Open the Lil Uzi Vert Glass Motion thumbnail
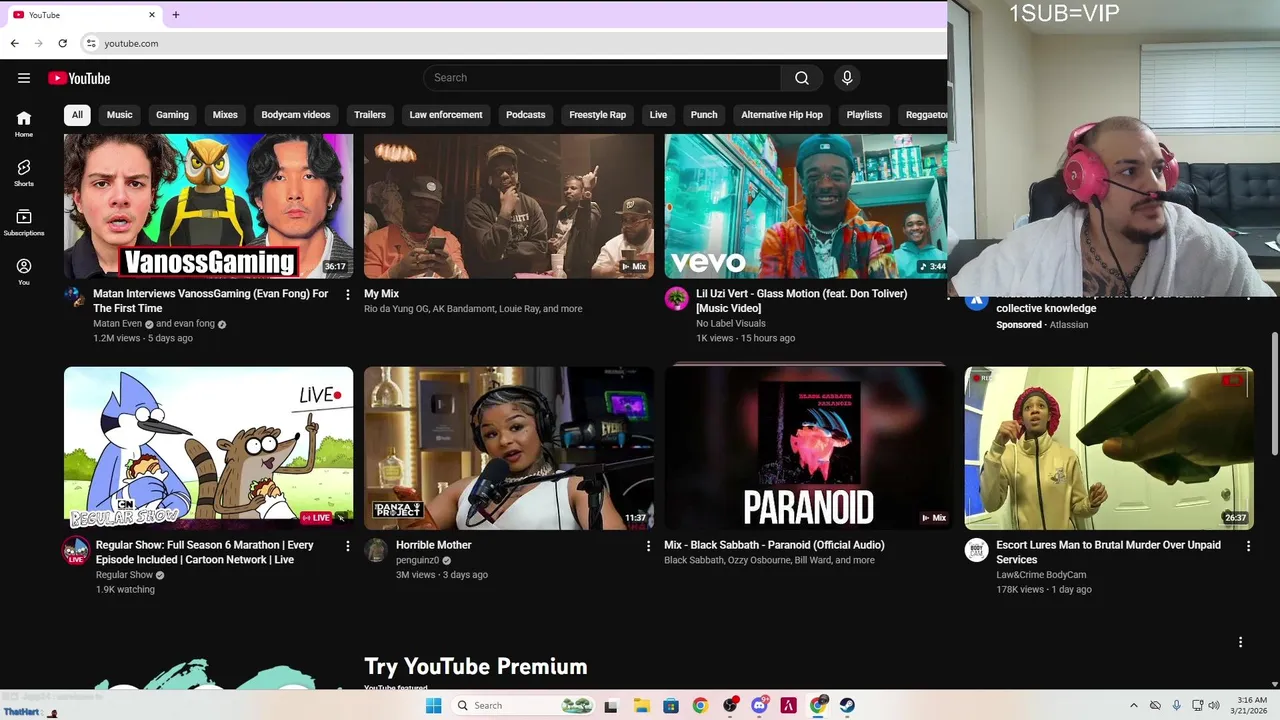Screen dimensions: 1280x720 click(806, 206)
